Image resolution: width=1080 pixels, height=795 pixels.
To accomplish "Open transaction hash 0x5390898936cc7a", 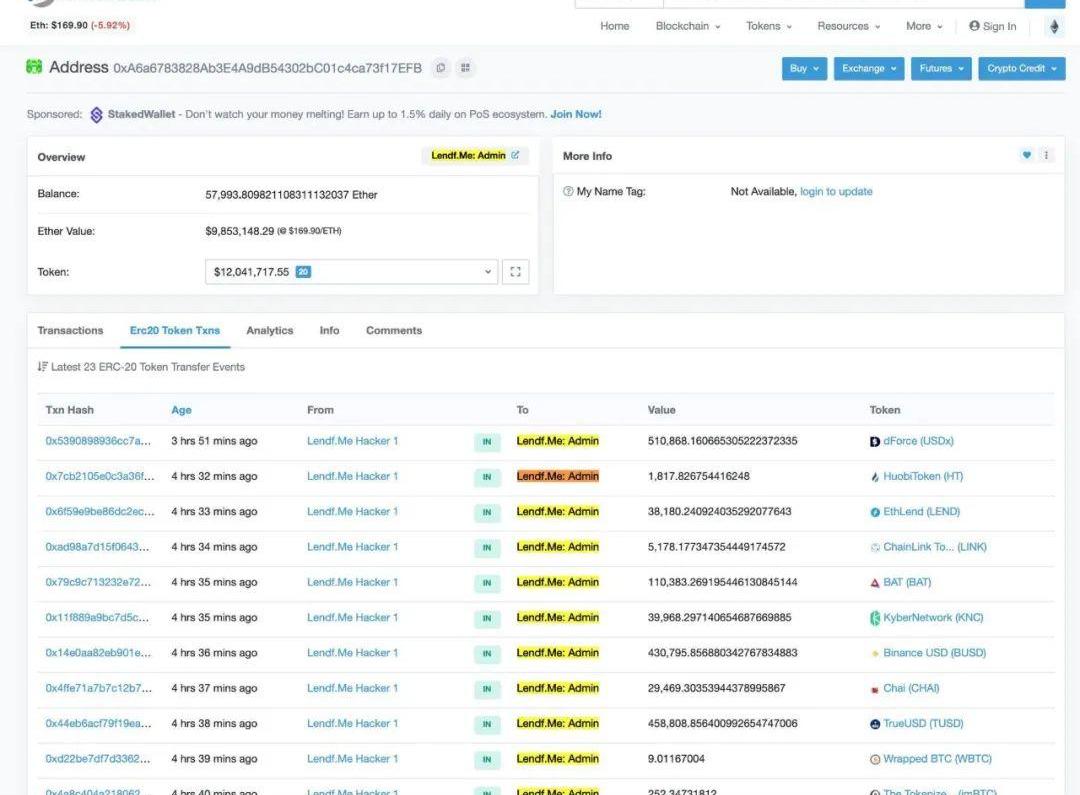I will click(x=98, y=441).
